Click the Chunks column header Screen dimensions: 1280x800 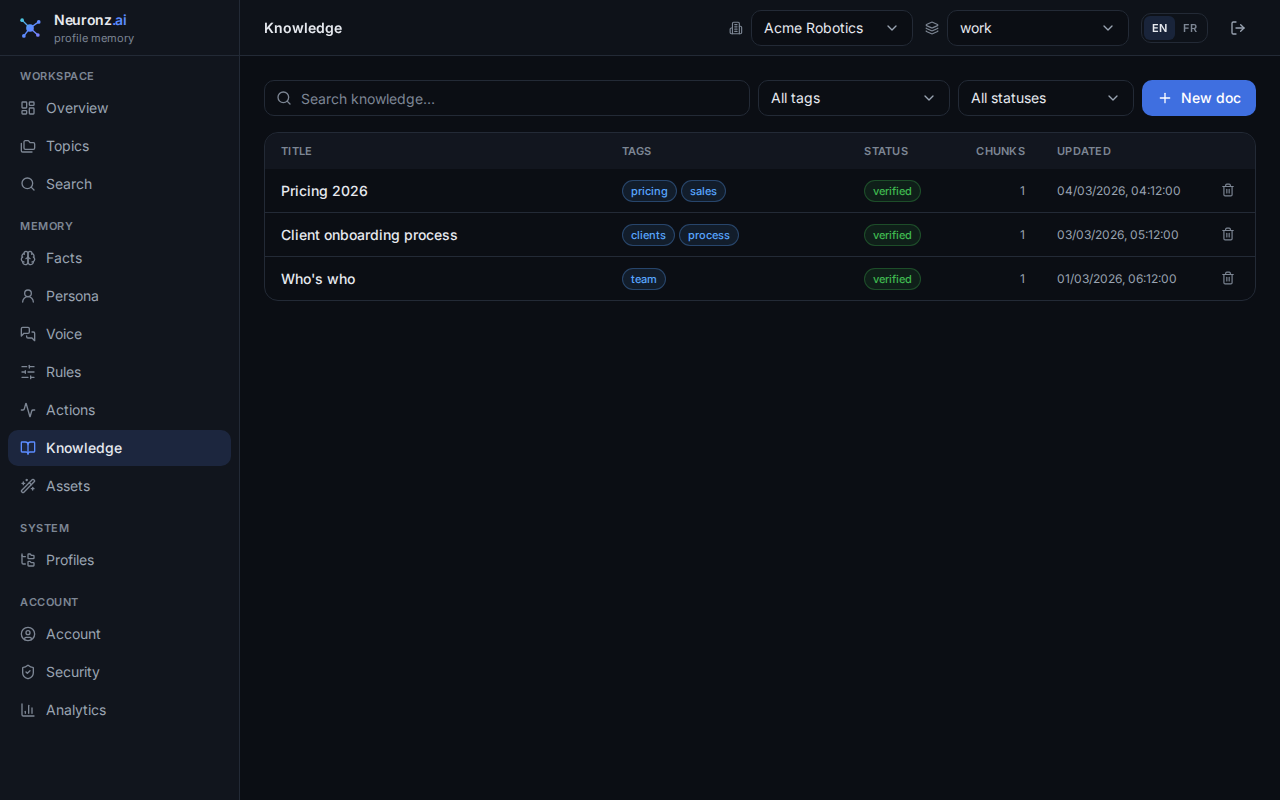1000,151
